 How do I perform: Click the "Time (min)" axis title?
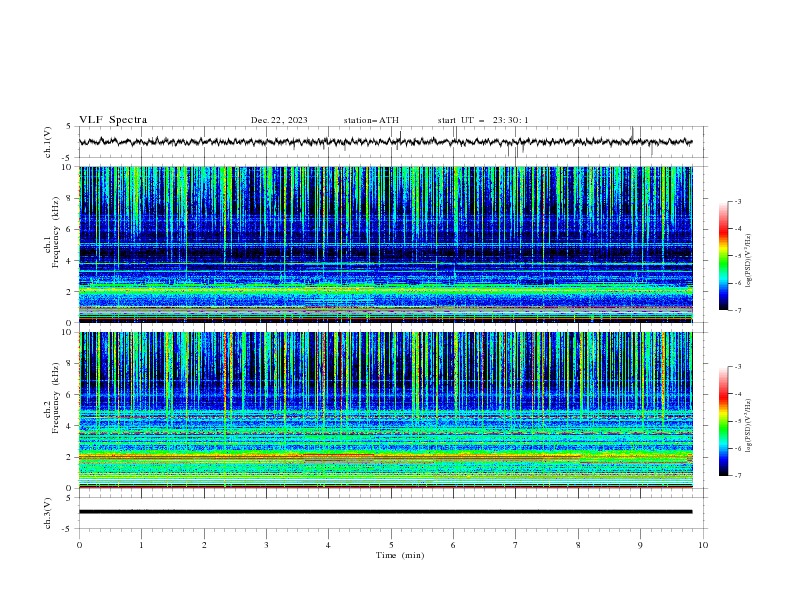pyautogui.click(x=400, y=555)
